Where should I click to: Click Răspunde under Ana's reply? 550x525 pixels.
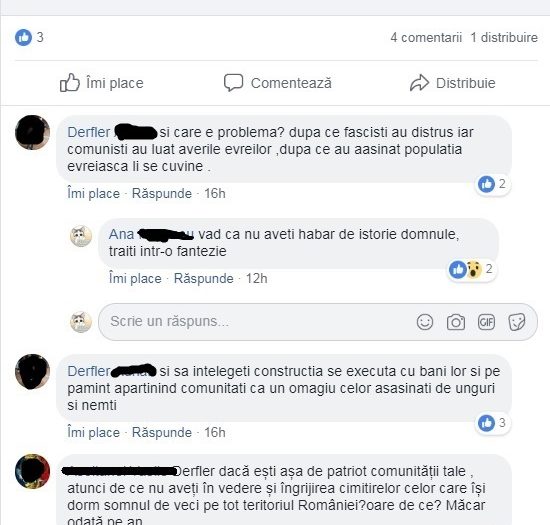[x=203, y=278]
